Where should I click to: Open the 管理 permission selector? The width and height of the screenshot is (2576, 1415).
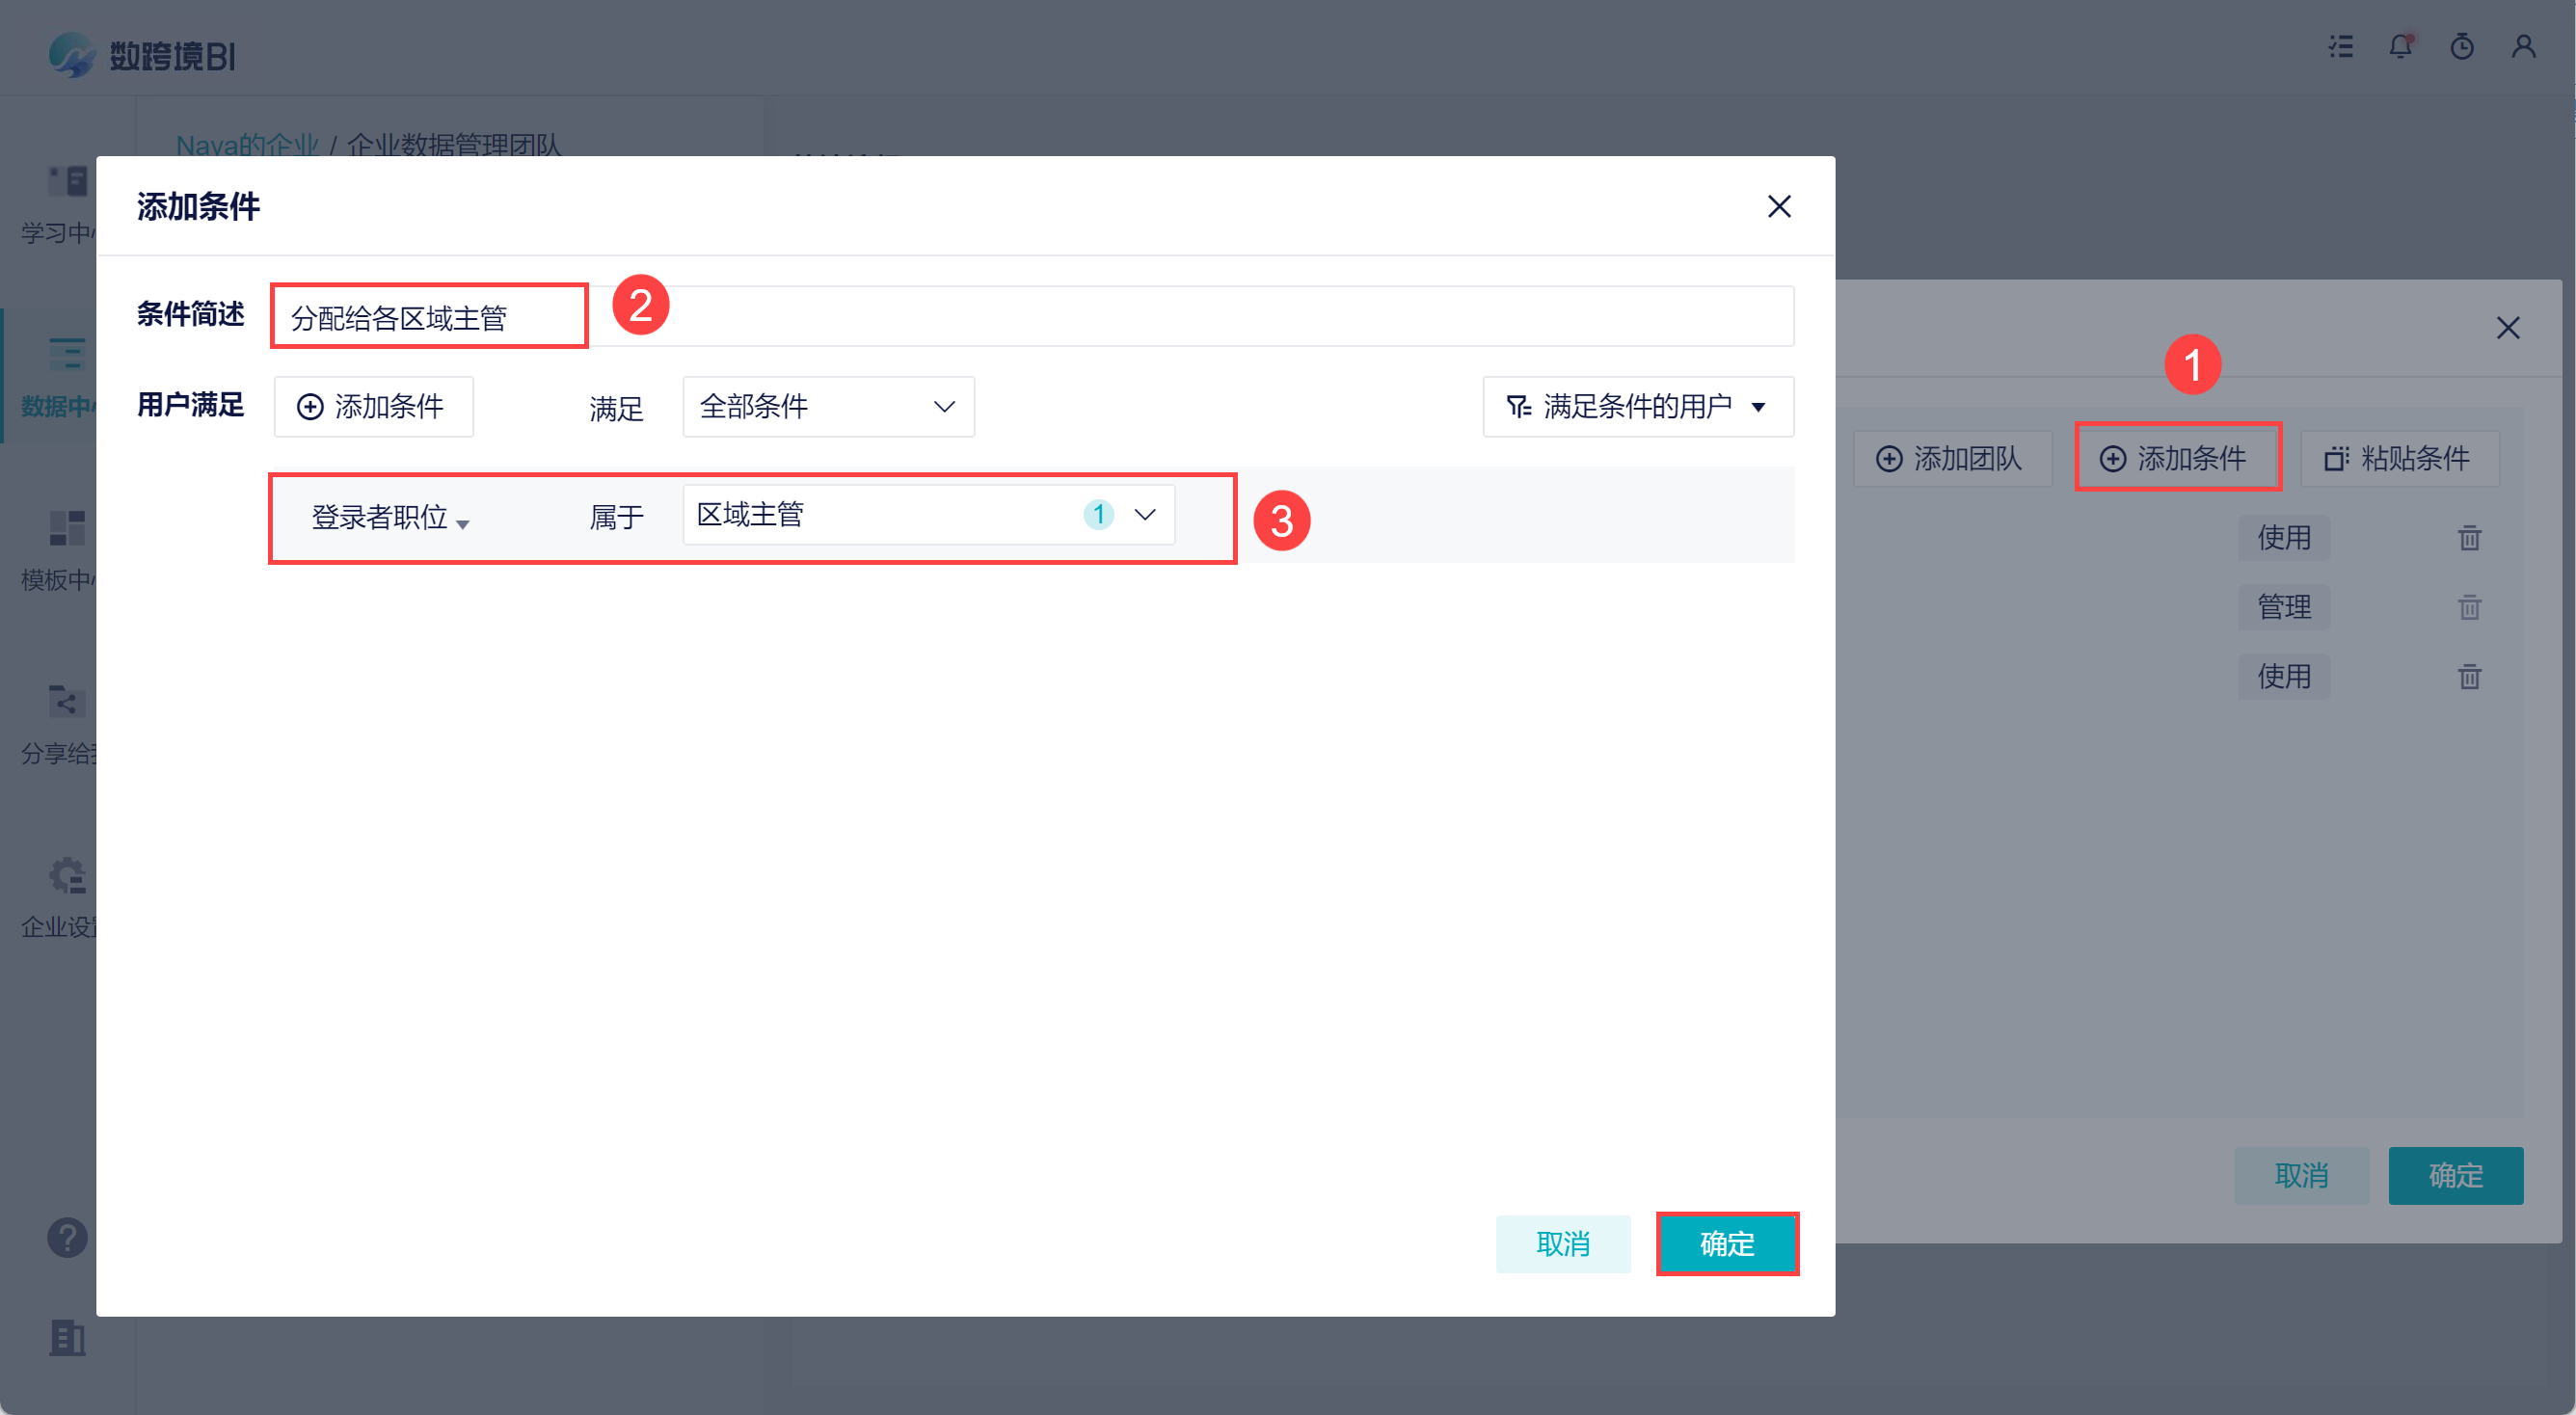click(2284, 607)
